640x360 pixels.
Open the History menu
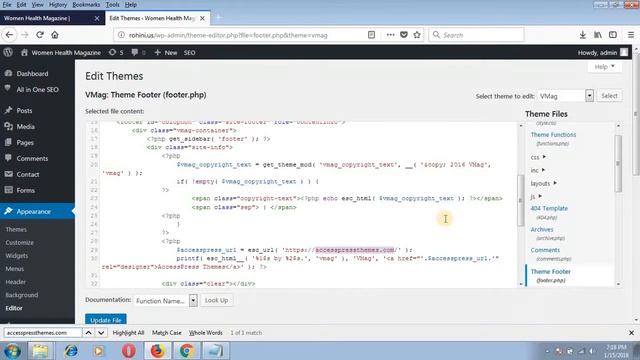pyautogui.click(x=58, y=4)
